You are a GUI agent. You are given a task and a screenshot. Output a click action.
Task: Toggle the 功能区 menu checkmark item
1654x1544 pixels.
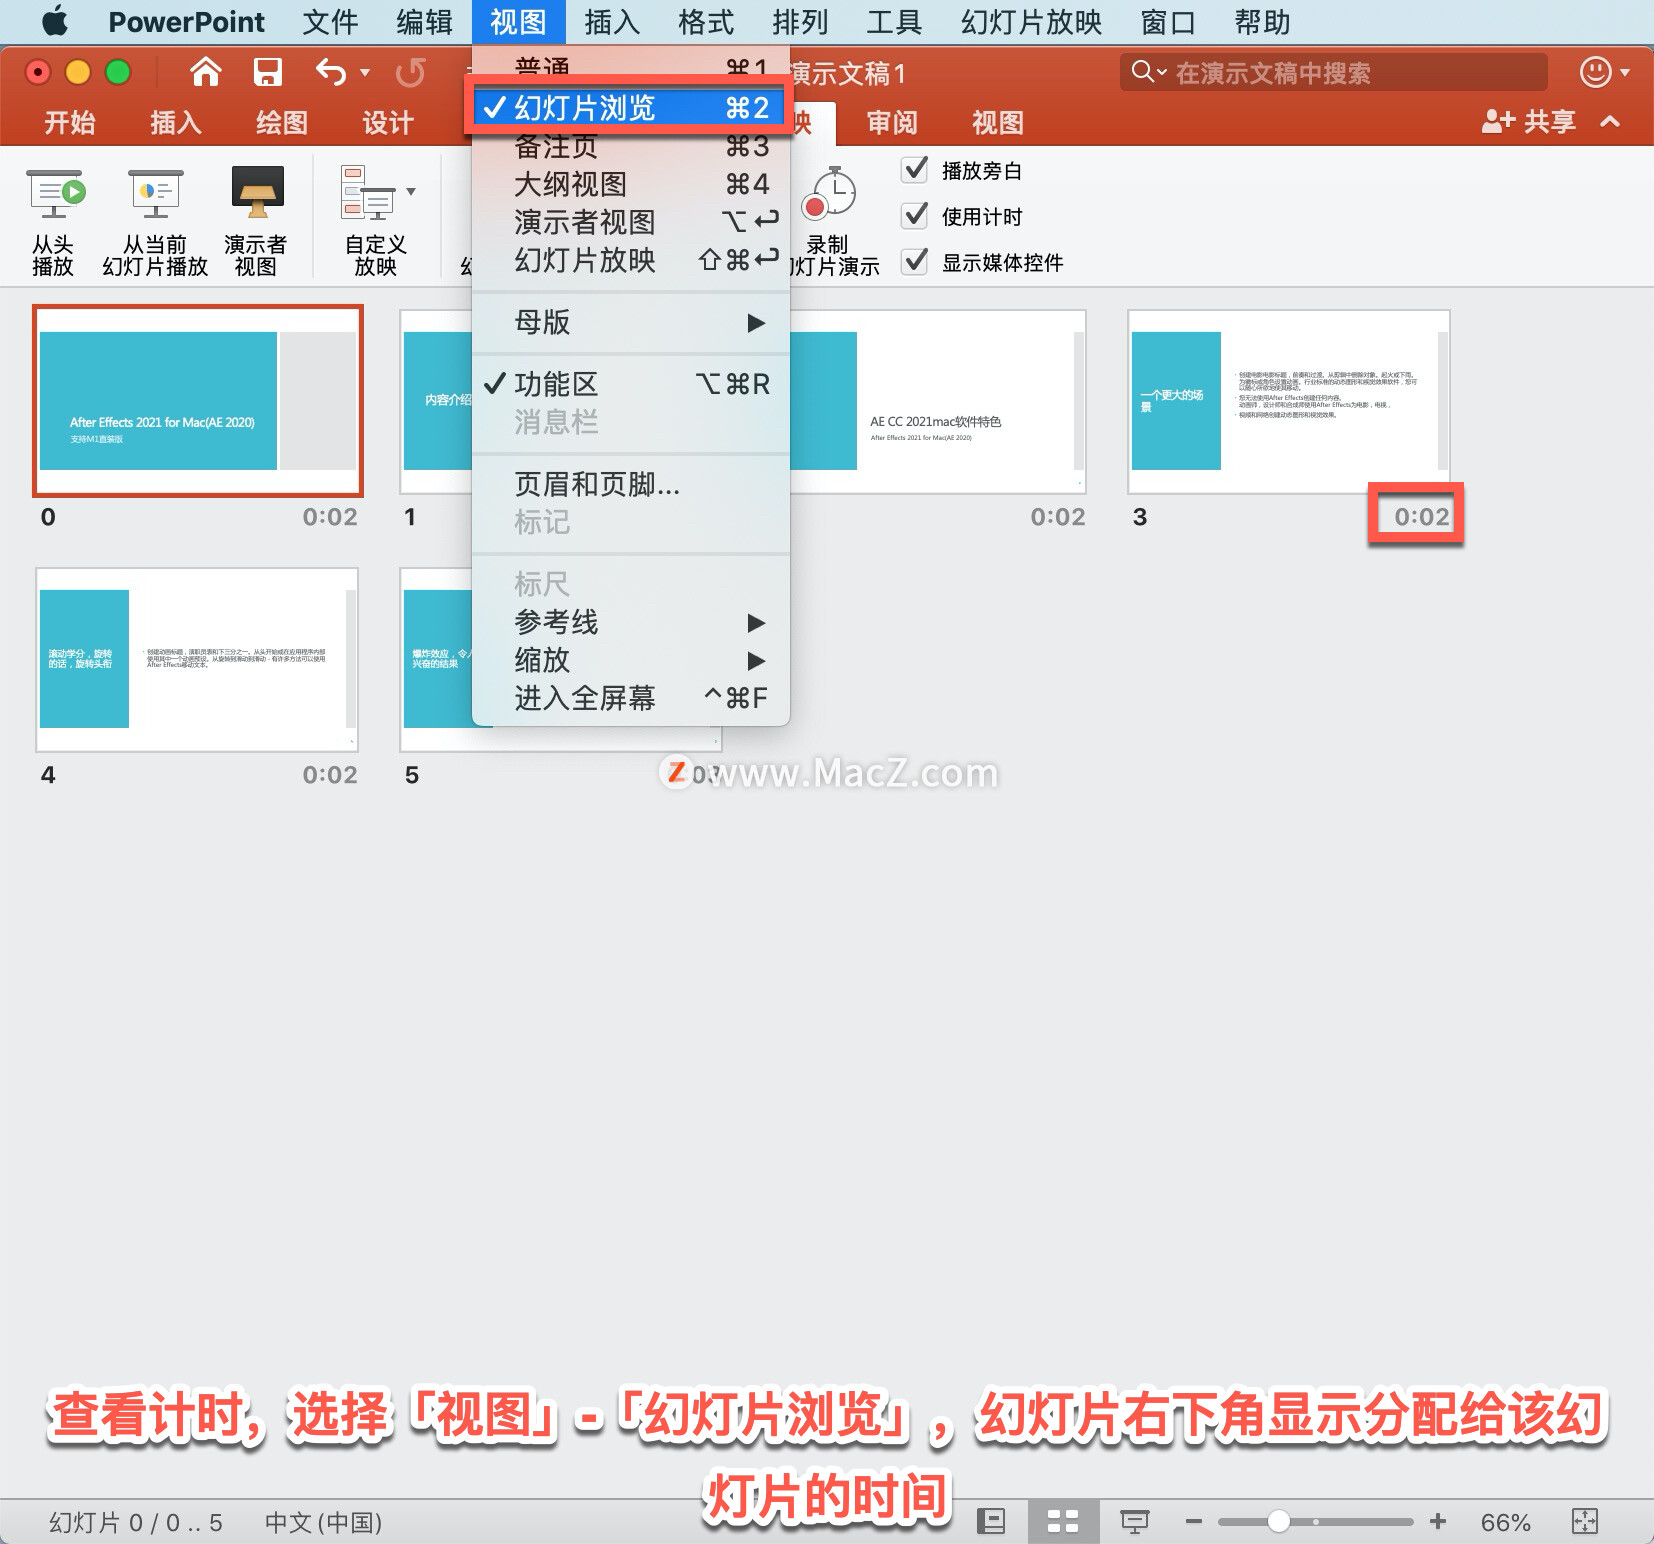630,384
